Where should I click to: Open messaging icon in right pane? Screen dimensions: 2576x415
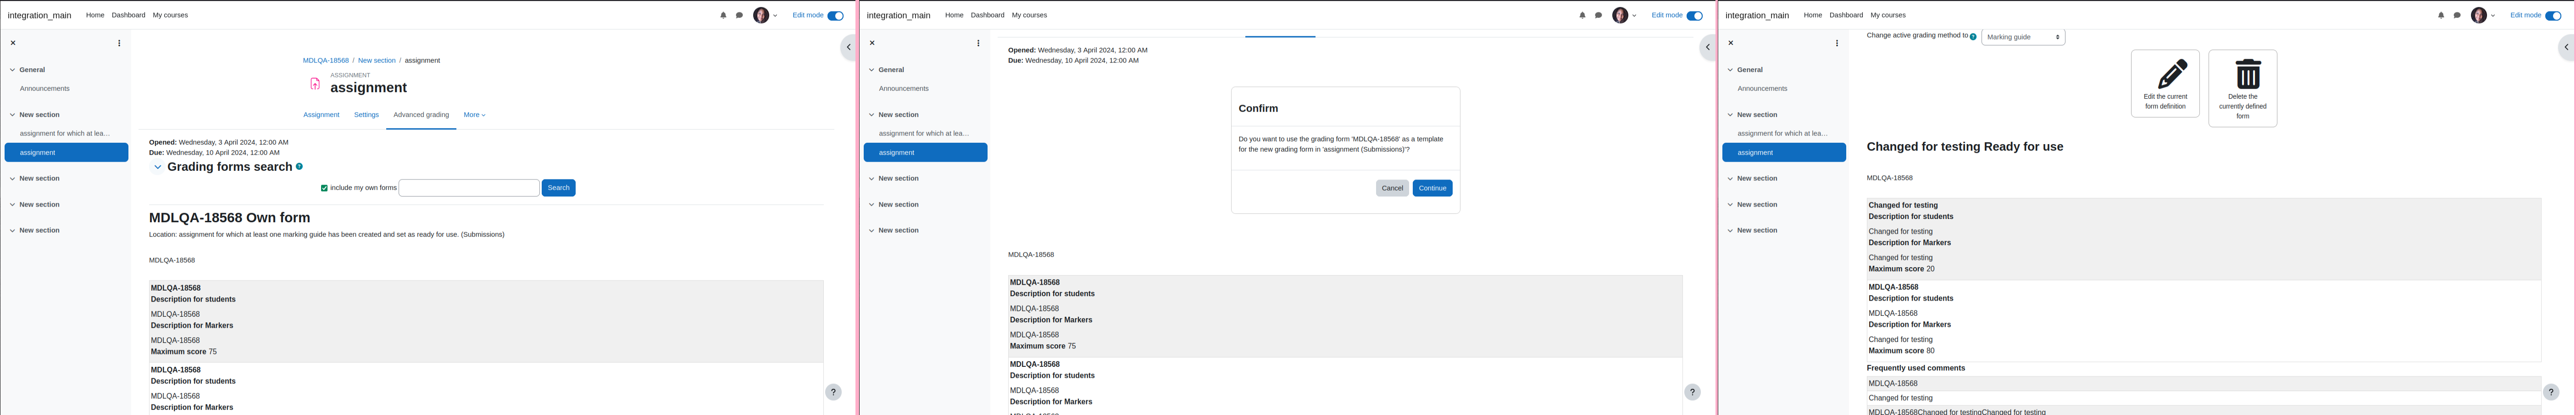coord(2457,15)
